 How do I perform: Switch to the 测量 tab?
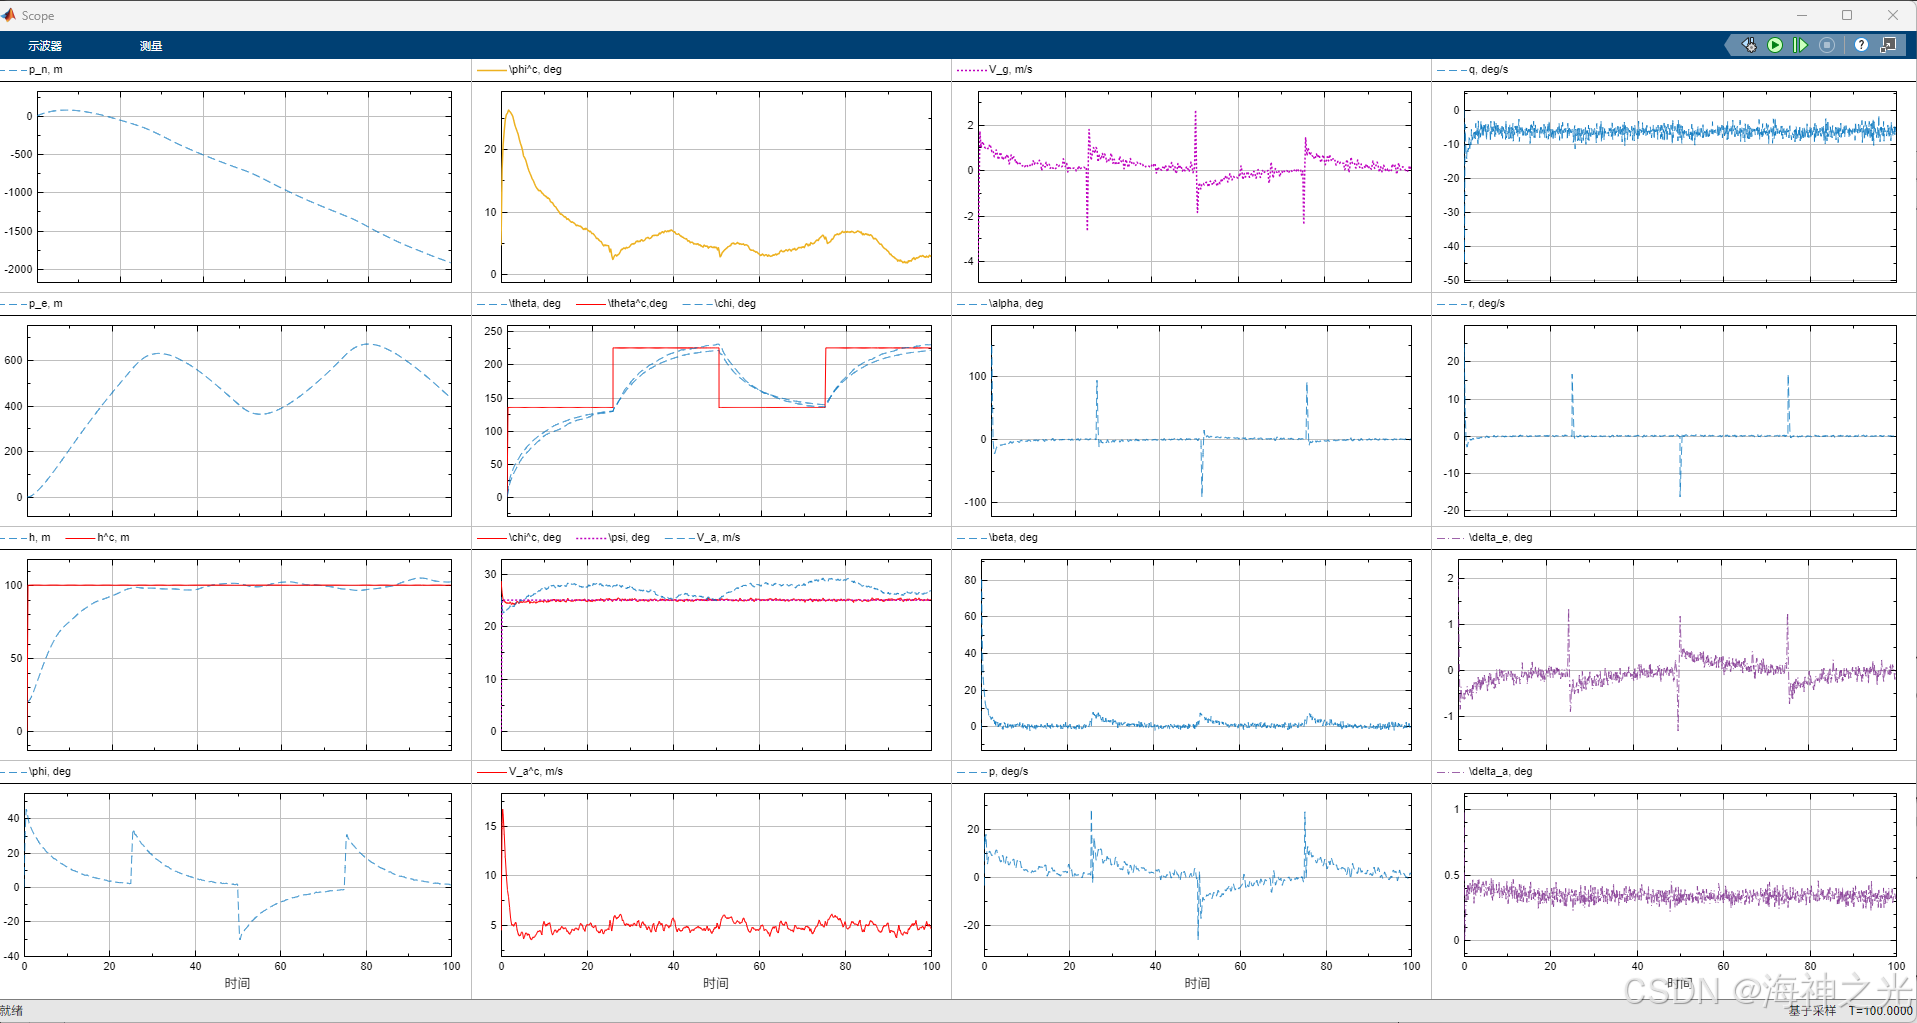(x=151, y=46)
